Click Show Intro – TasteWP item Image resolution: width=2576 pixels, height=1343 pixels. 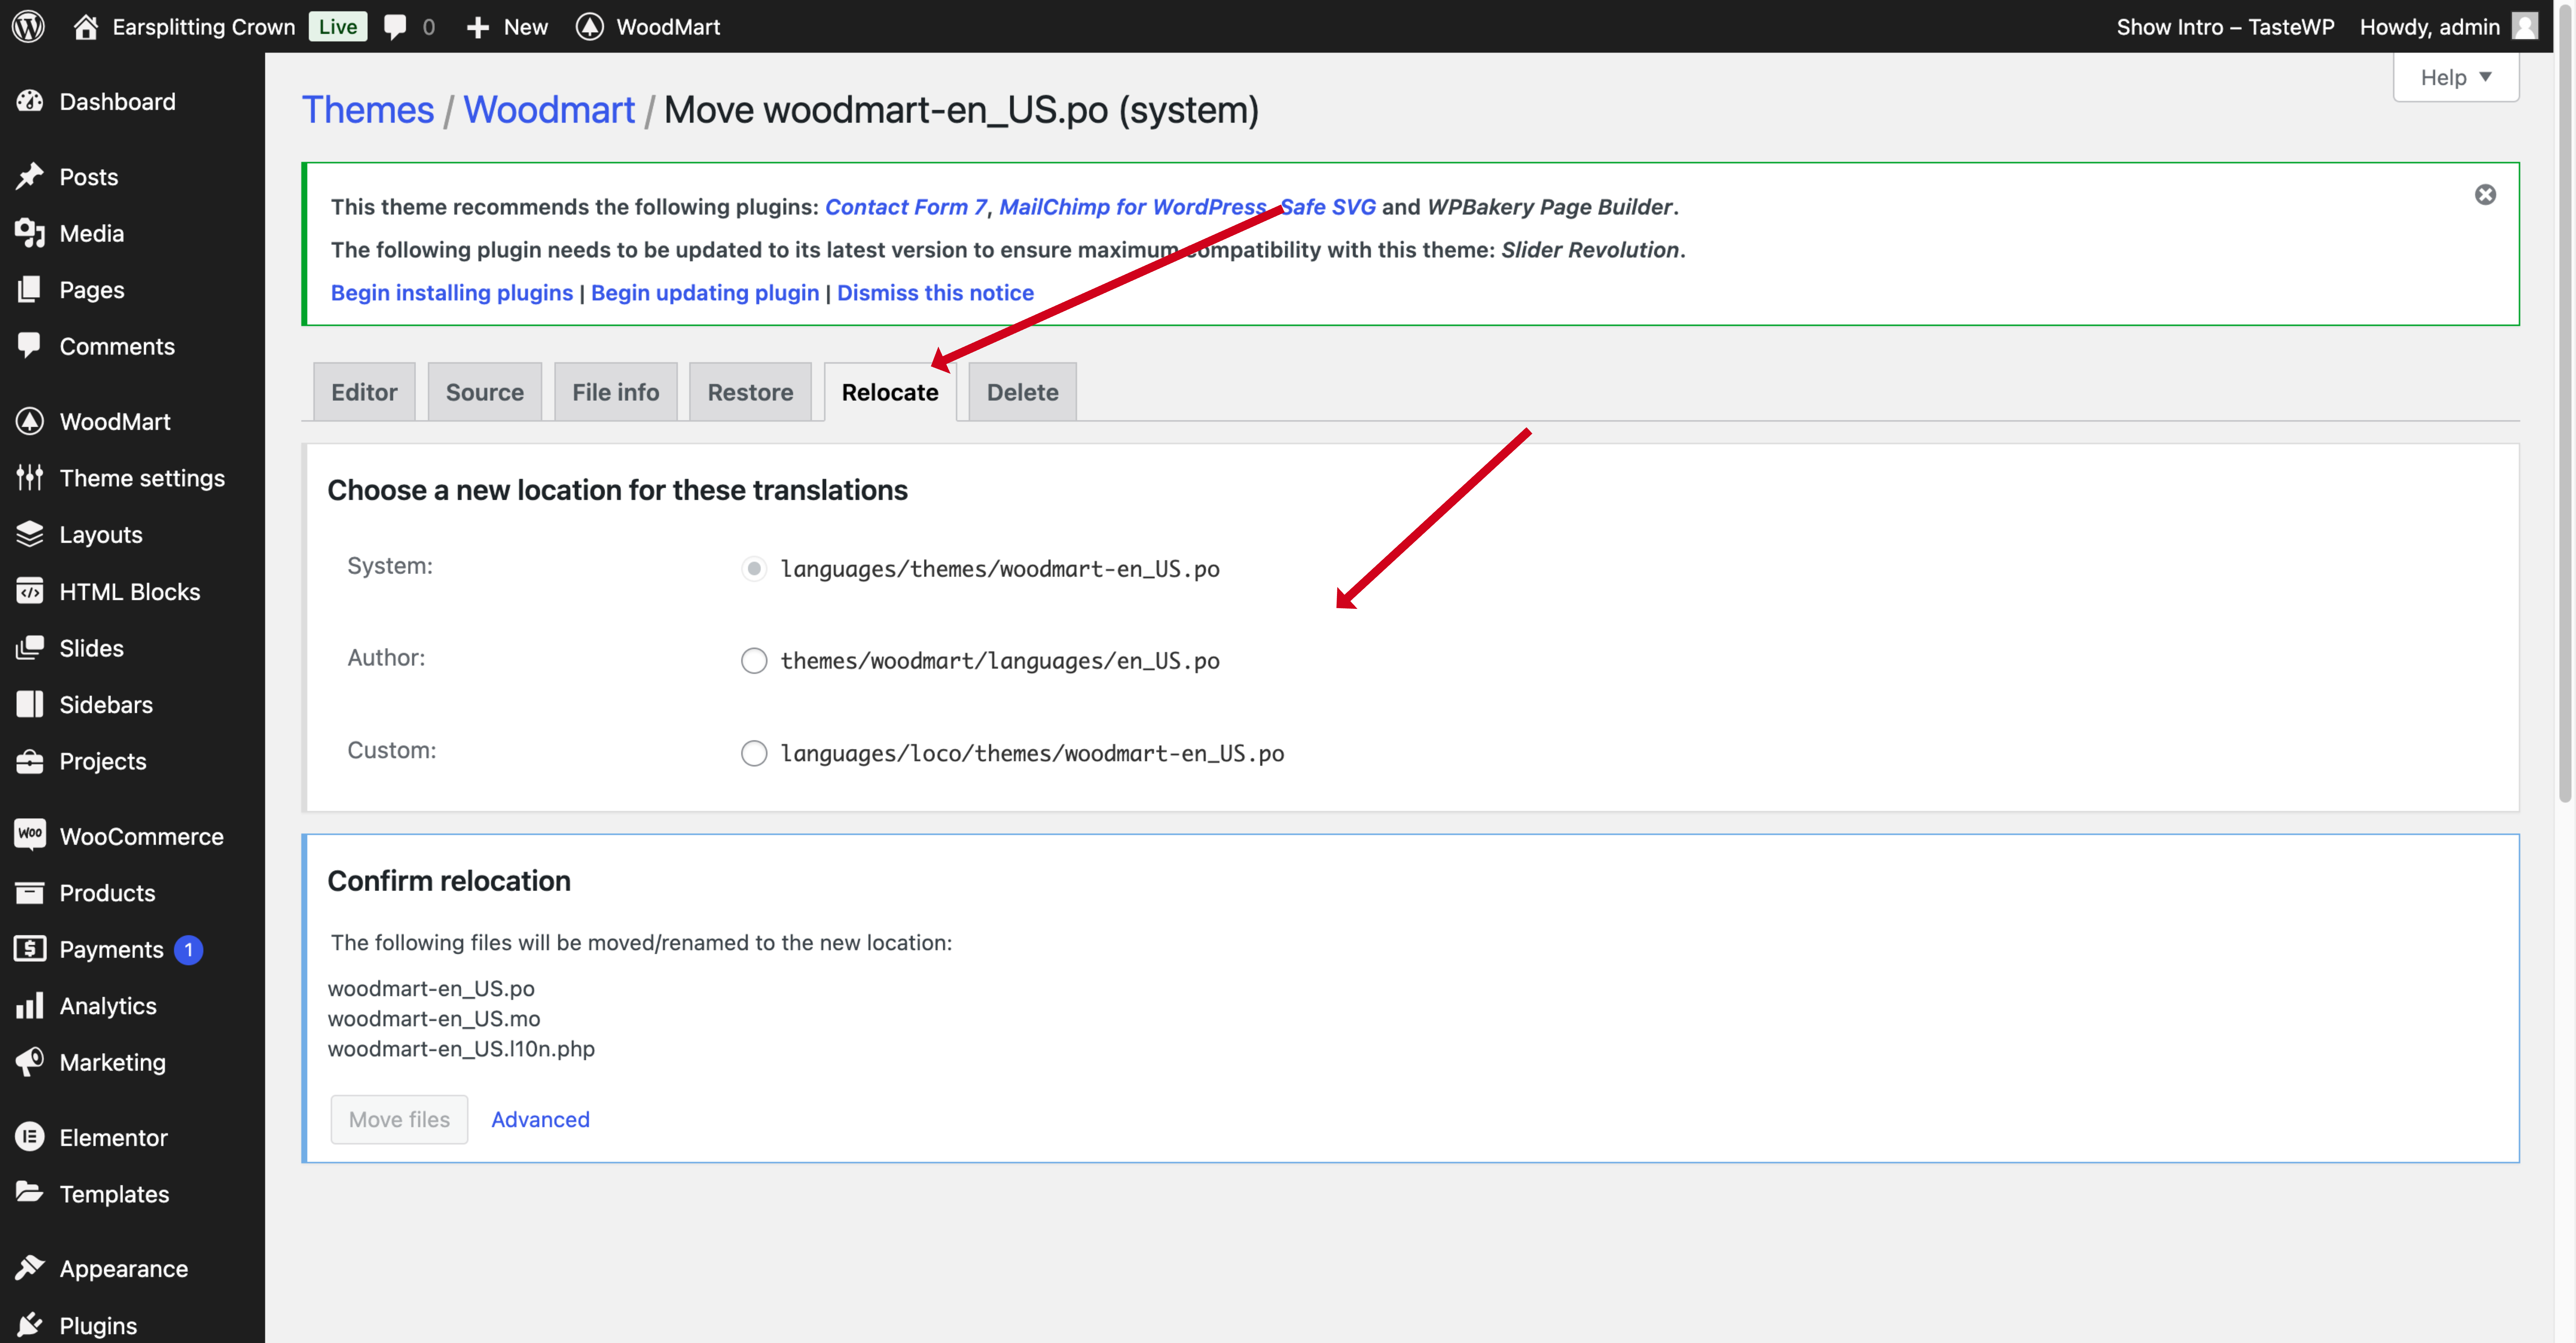tap(2225, 27)
